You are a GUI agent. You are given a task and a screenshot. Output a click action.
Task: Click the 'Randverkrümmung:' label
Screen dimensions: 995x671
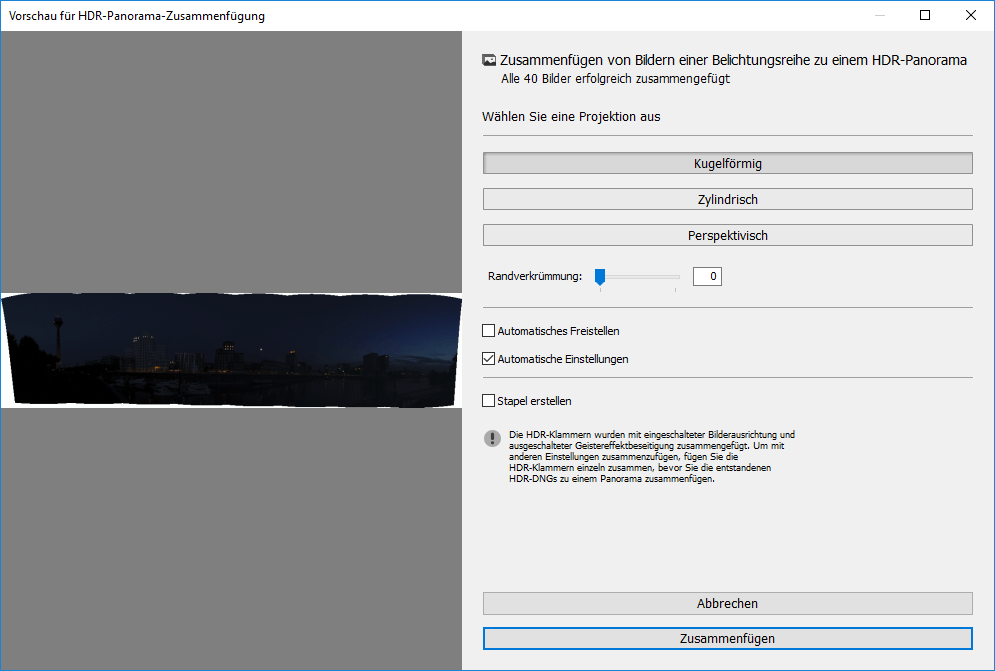pos(535,276)
